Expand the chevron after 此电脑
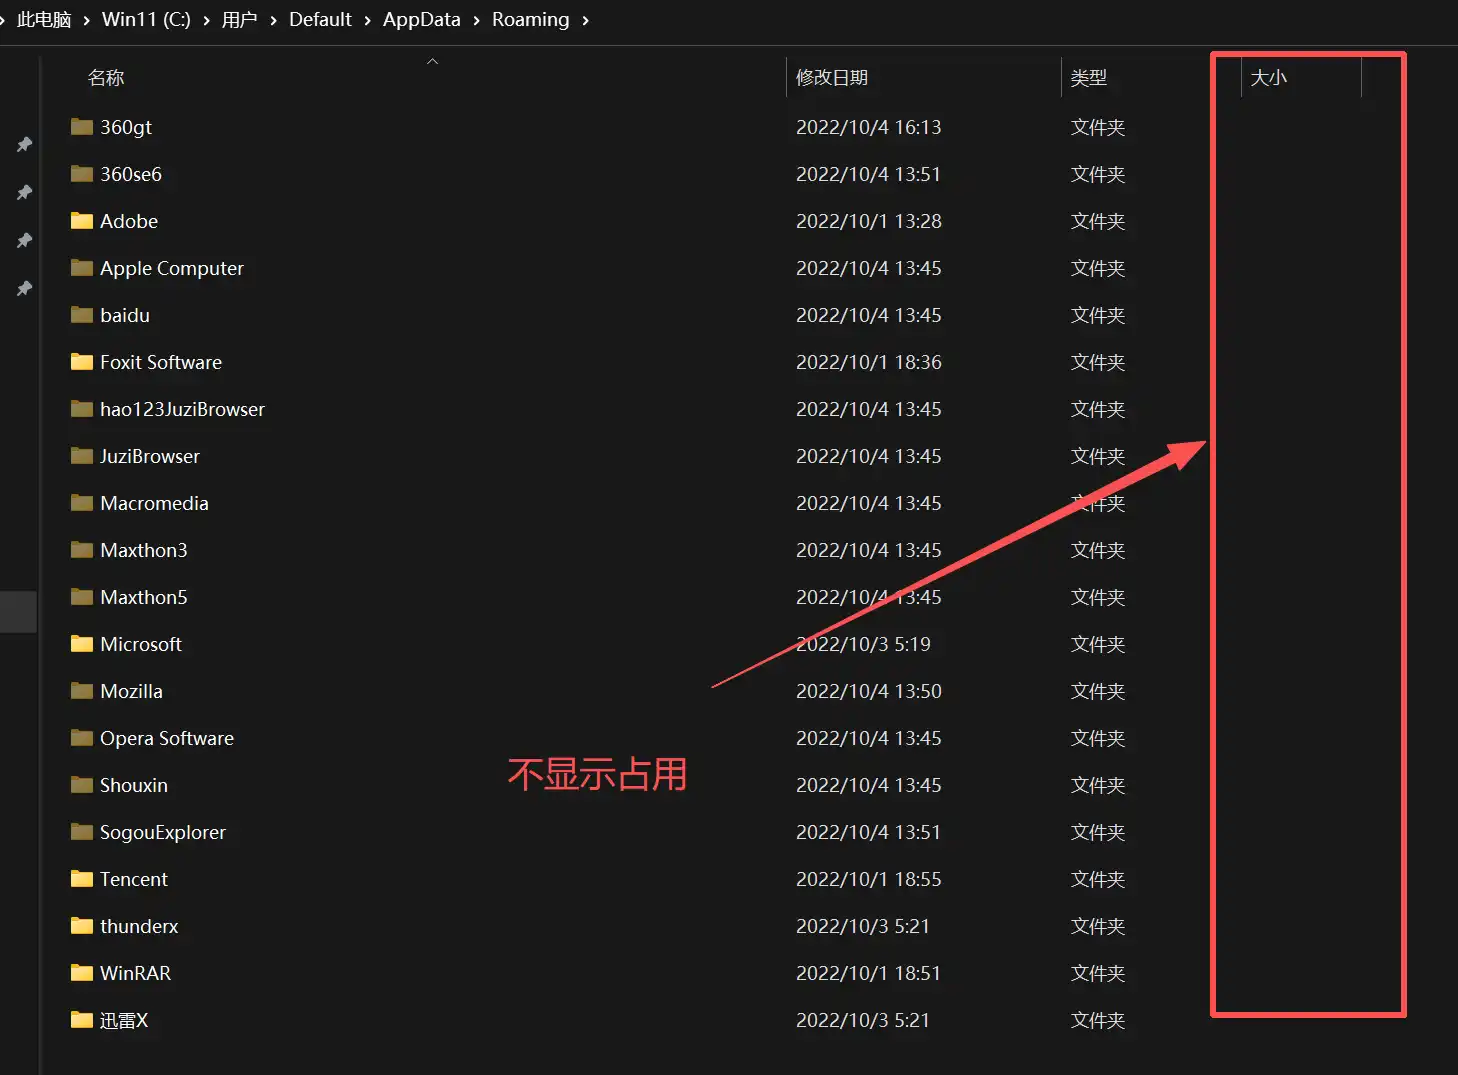The width and height of the screenshot is (1458, 1075). click(87, 20)
